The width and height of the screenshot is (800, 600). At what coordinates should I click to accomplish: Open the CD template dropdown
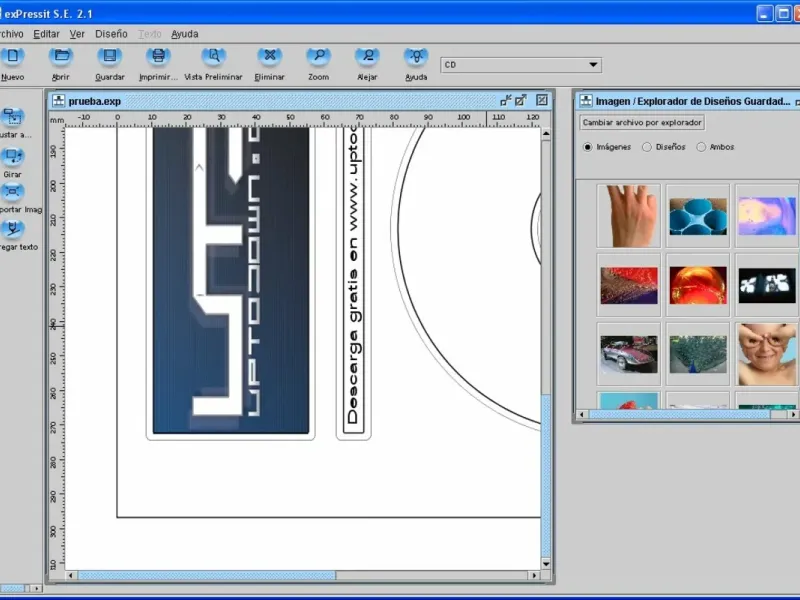(x=521, y=65)
